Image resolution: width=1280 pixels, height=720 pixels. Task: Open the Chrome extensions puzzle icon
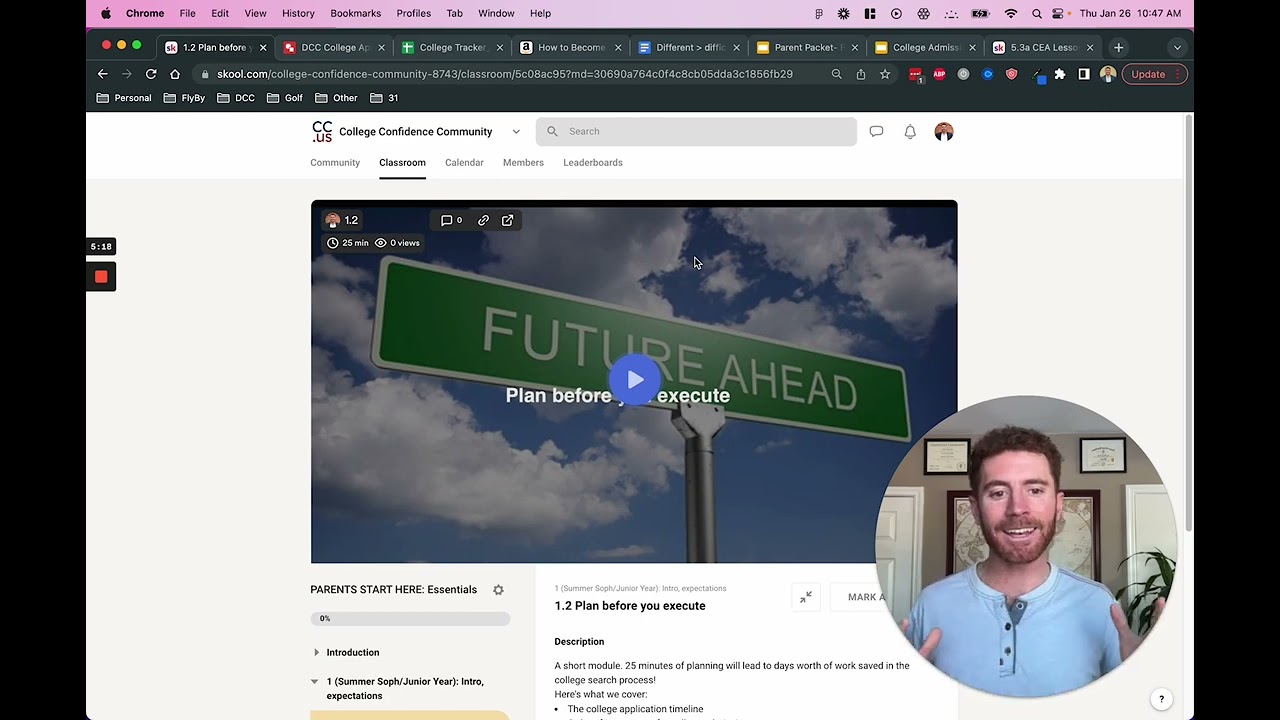coord(1060,74)
